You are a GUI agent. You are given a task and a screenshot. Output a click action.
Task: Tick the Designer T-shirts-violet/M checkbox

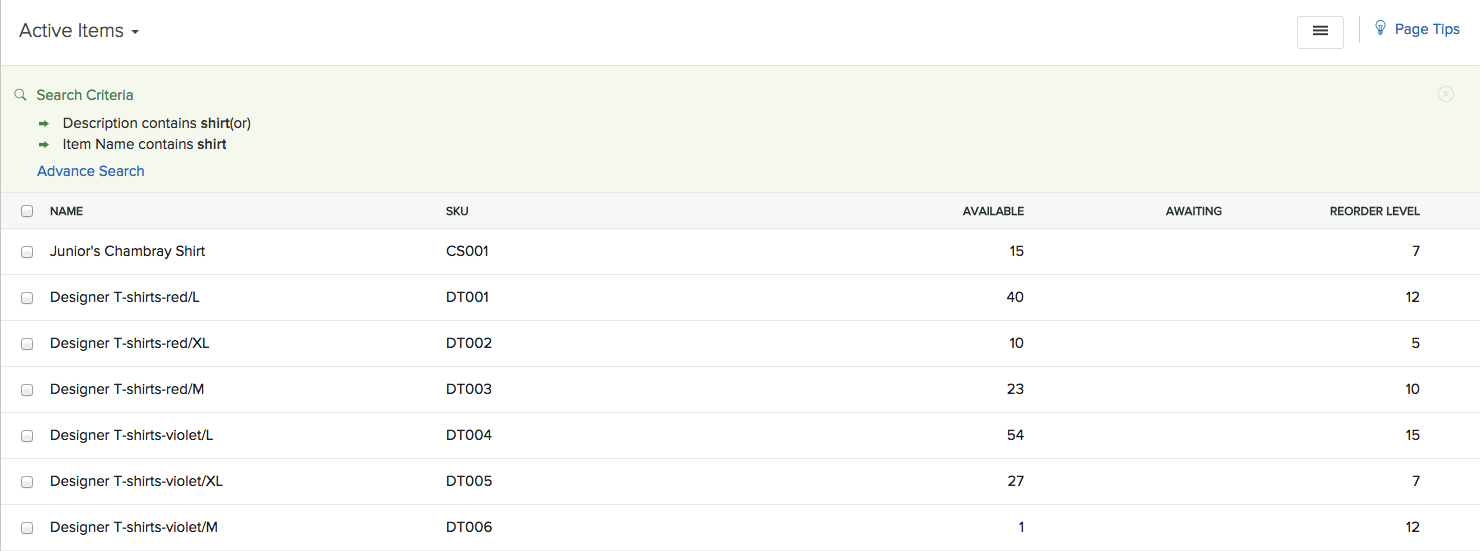[x=27, y=528]
